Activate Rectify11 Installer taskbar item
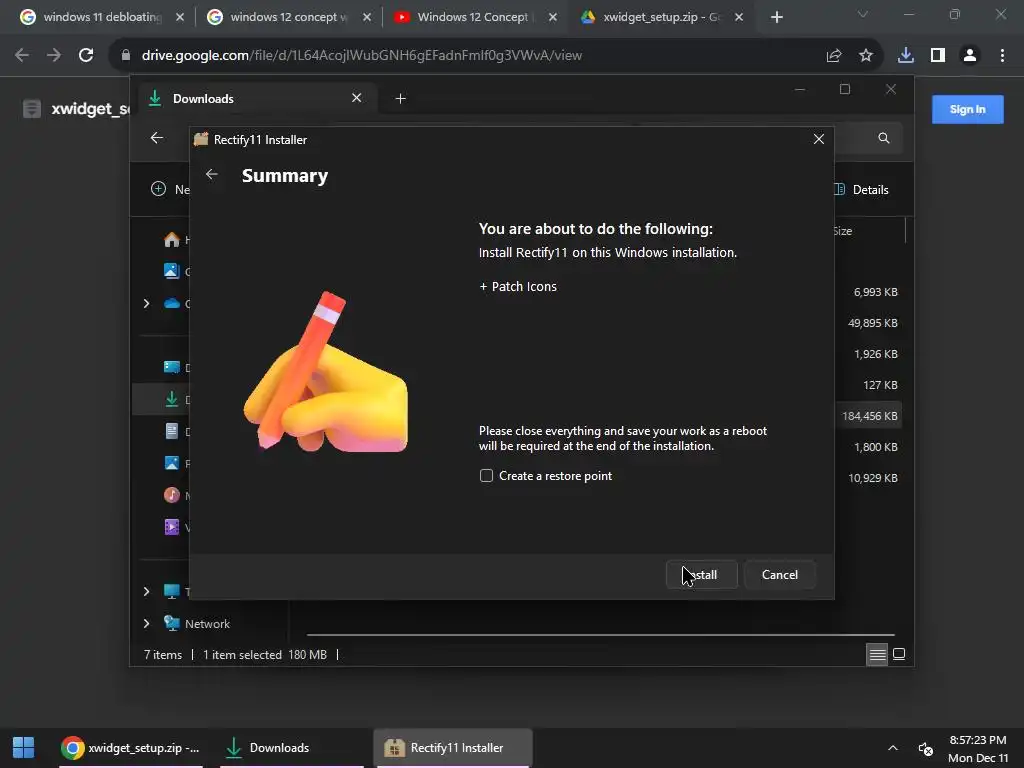This screenshot has height=768, width=1024. (x=453, y=748)
